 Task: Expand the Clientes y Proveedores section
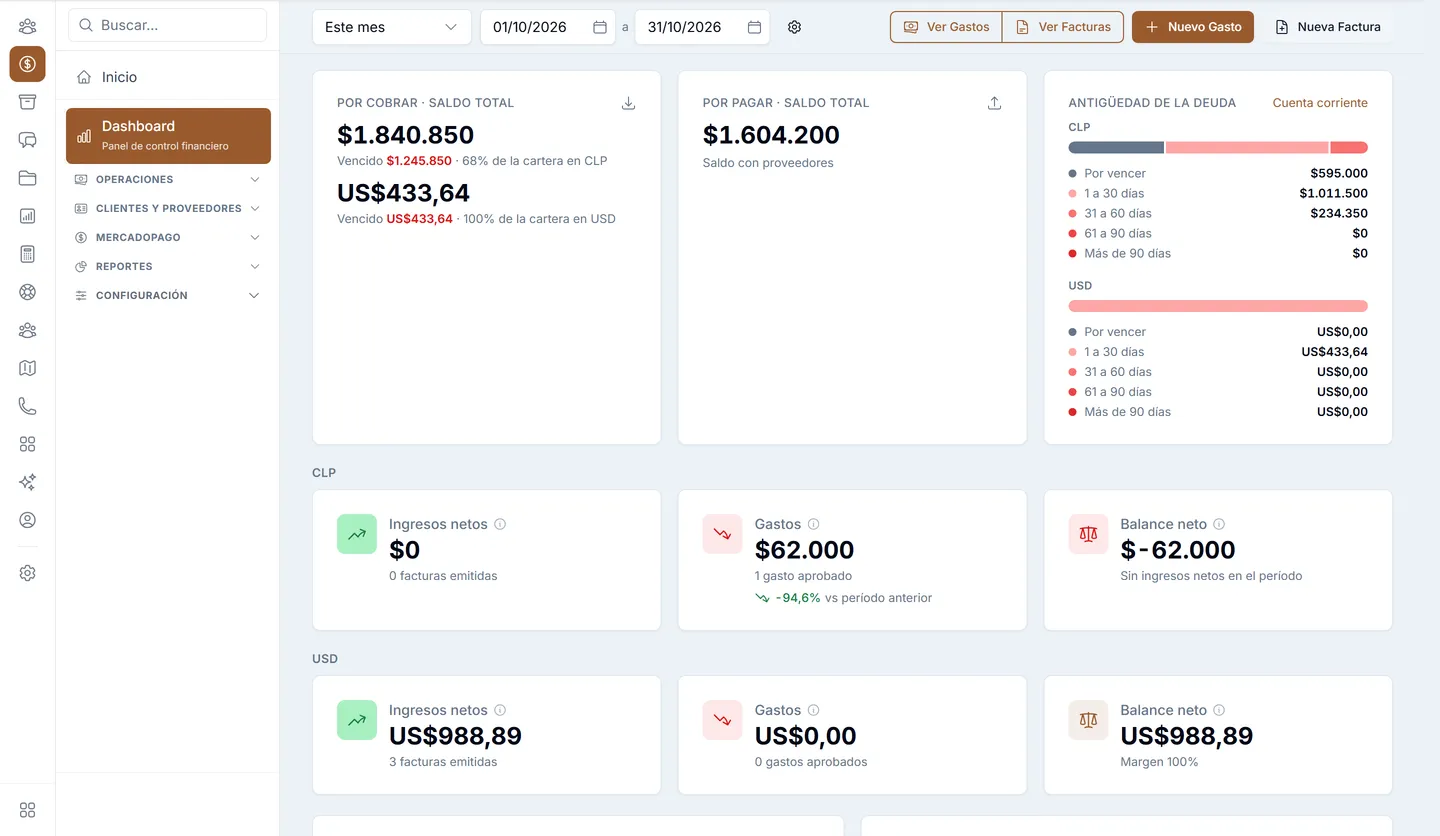click(x=168, y=209)
